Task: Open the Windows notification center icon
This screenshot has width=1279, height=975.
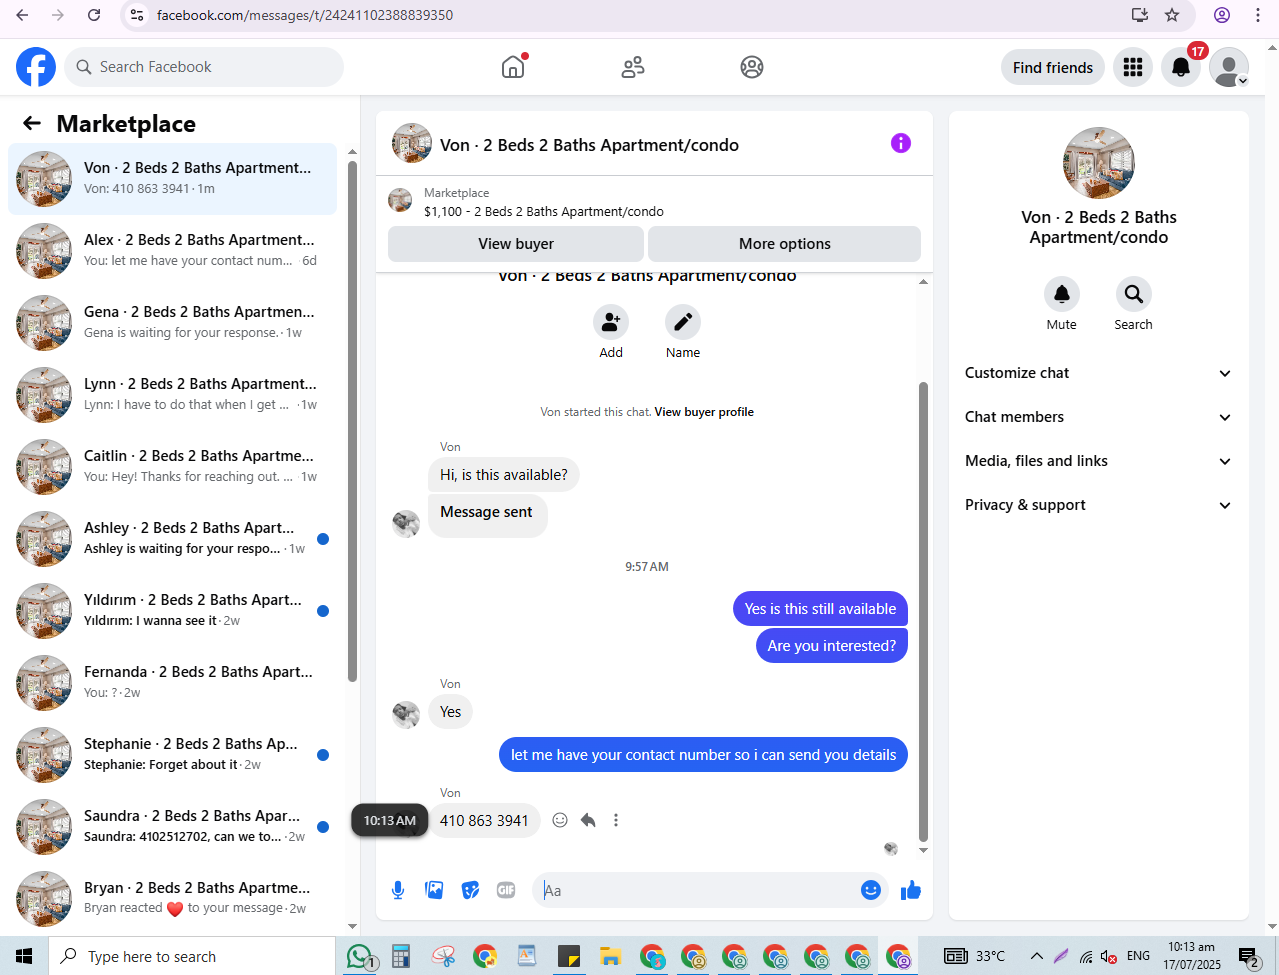Action: 1248,957
